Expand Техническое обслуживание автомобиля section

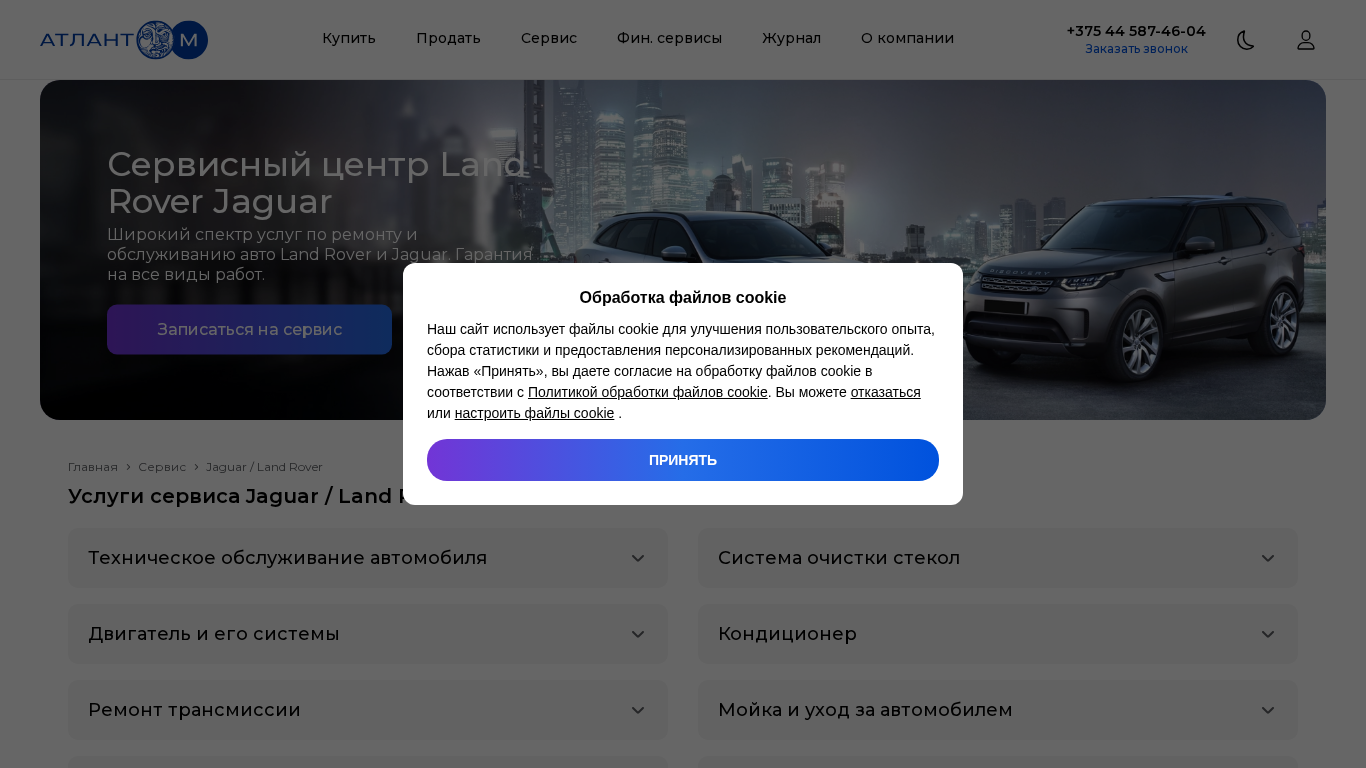click(x=368, y=558)
